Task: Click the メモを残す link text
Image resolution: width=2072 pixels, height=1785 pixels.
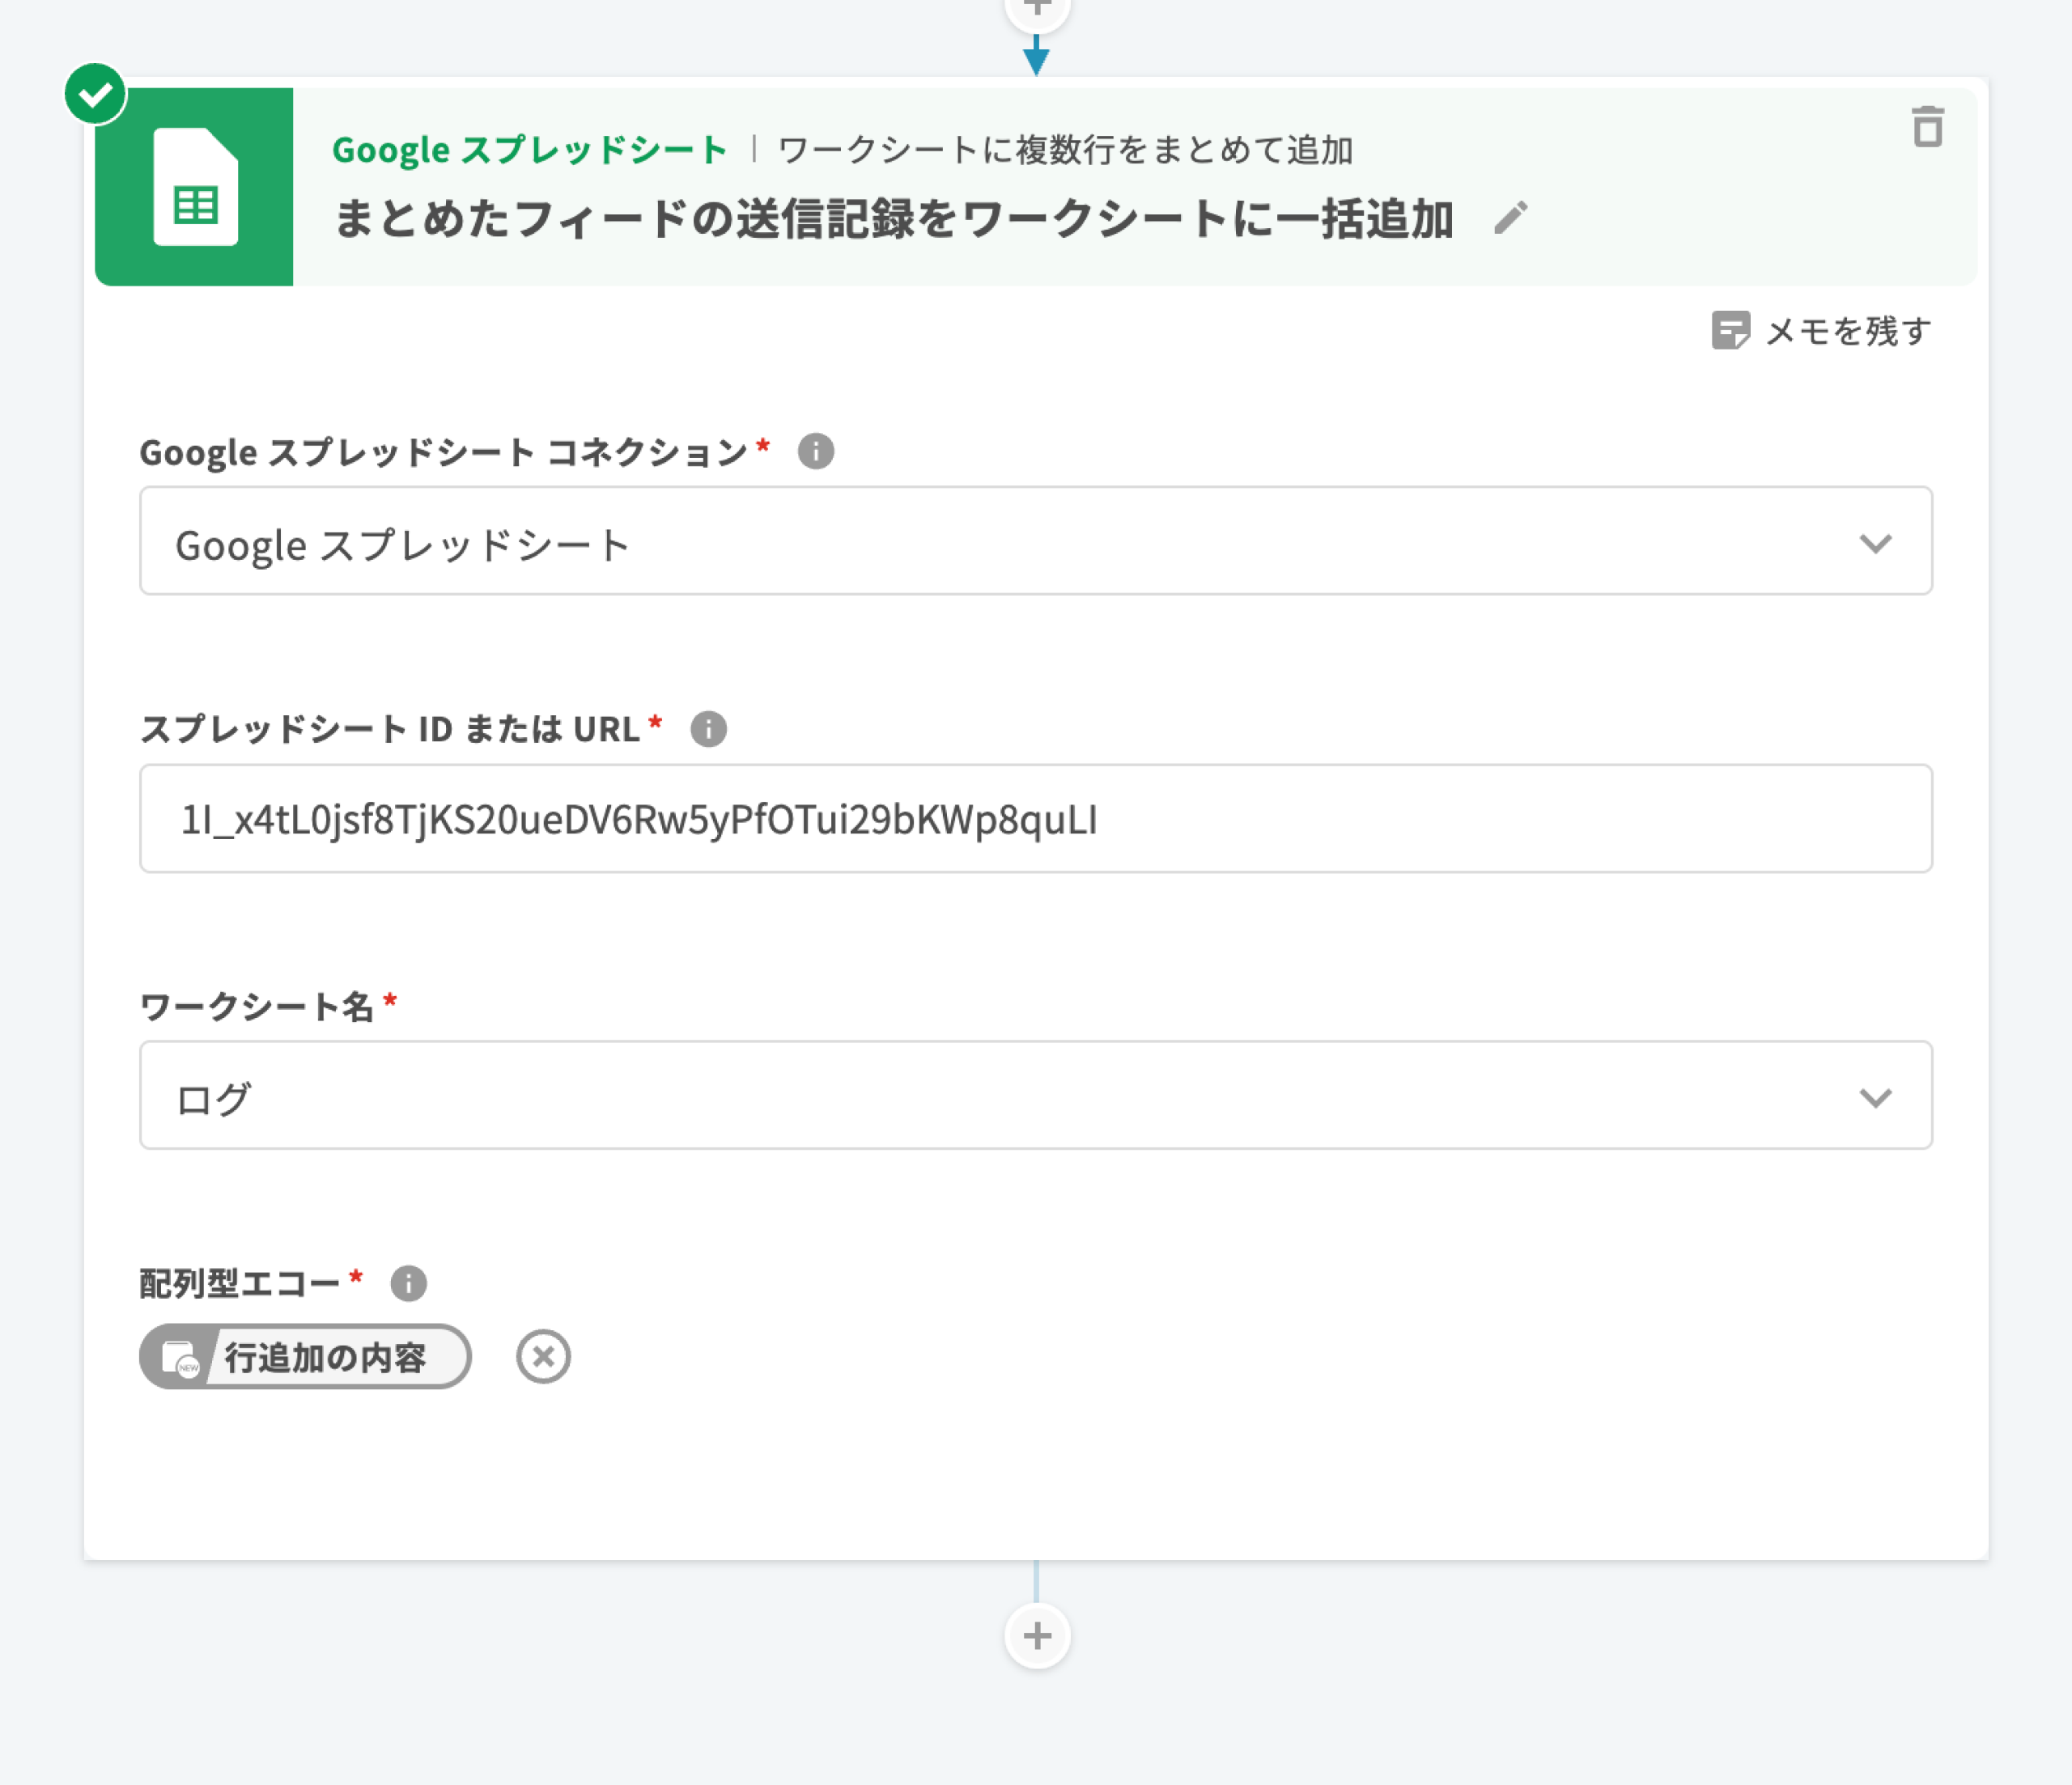Action: (1848, 331)
